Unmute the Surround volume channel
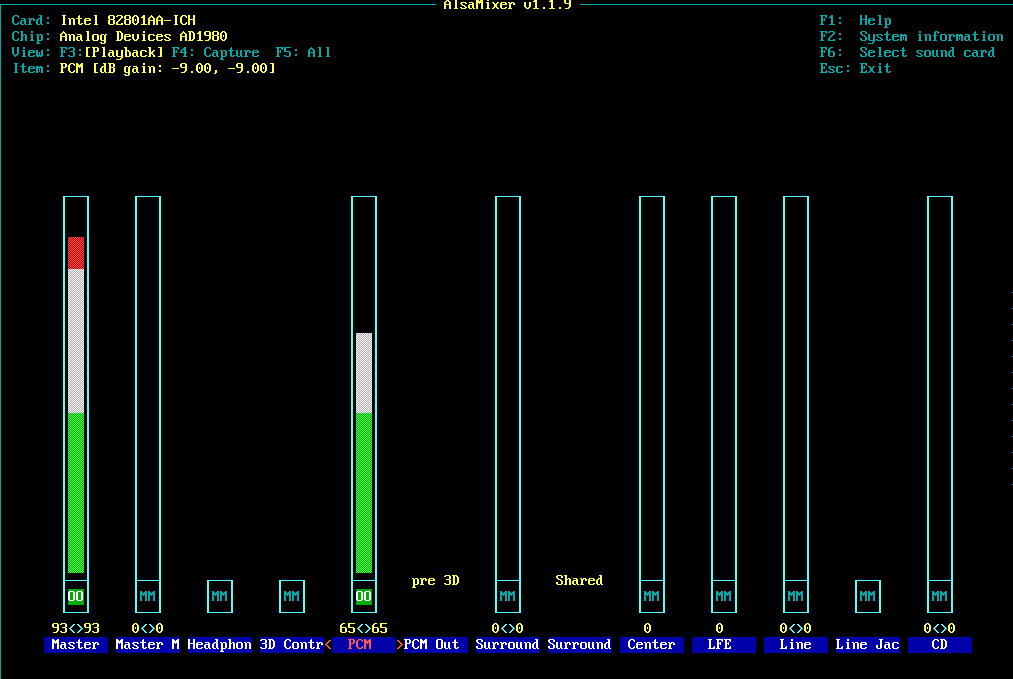This screenshot has width=1013, height=679. (508, 597)
